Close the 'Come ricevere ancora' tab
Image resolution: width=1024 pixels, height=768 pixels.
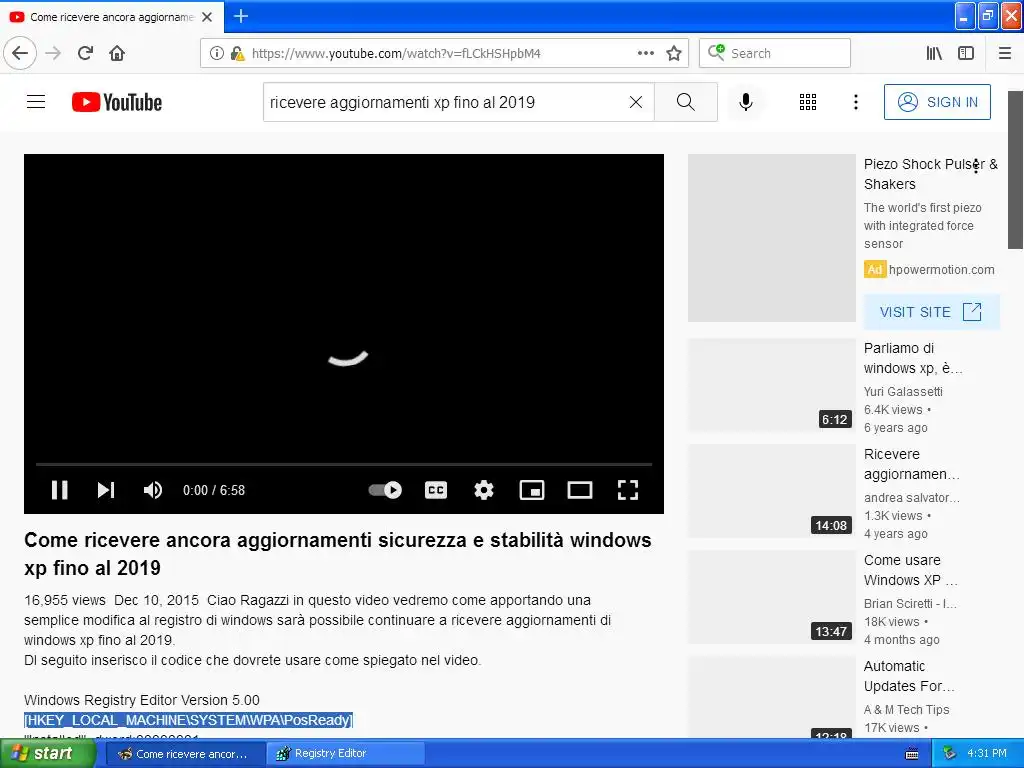pyautogui.click(x=207, y=17)
